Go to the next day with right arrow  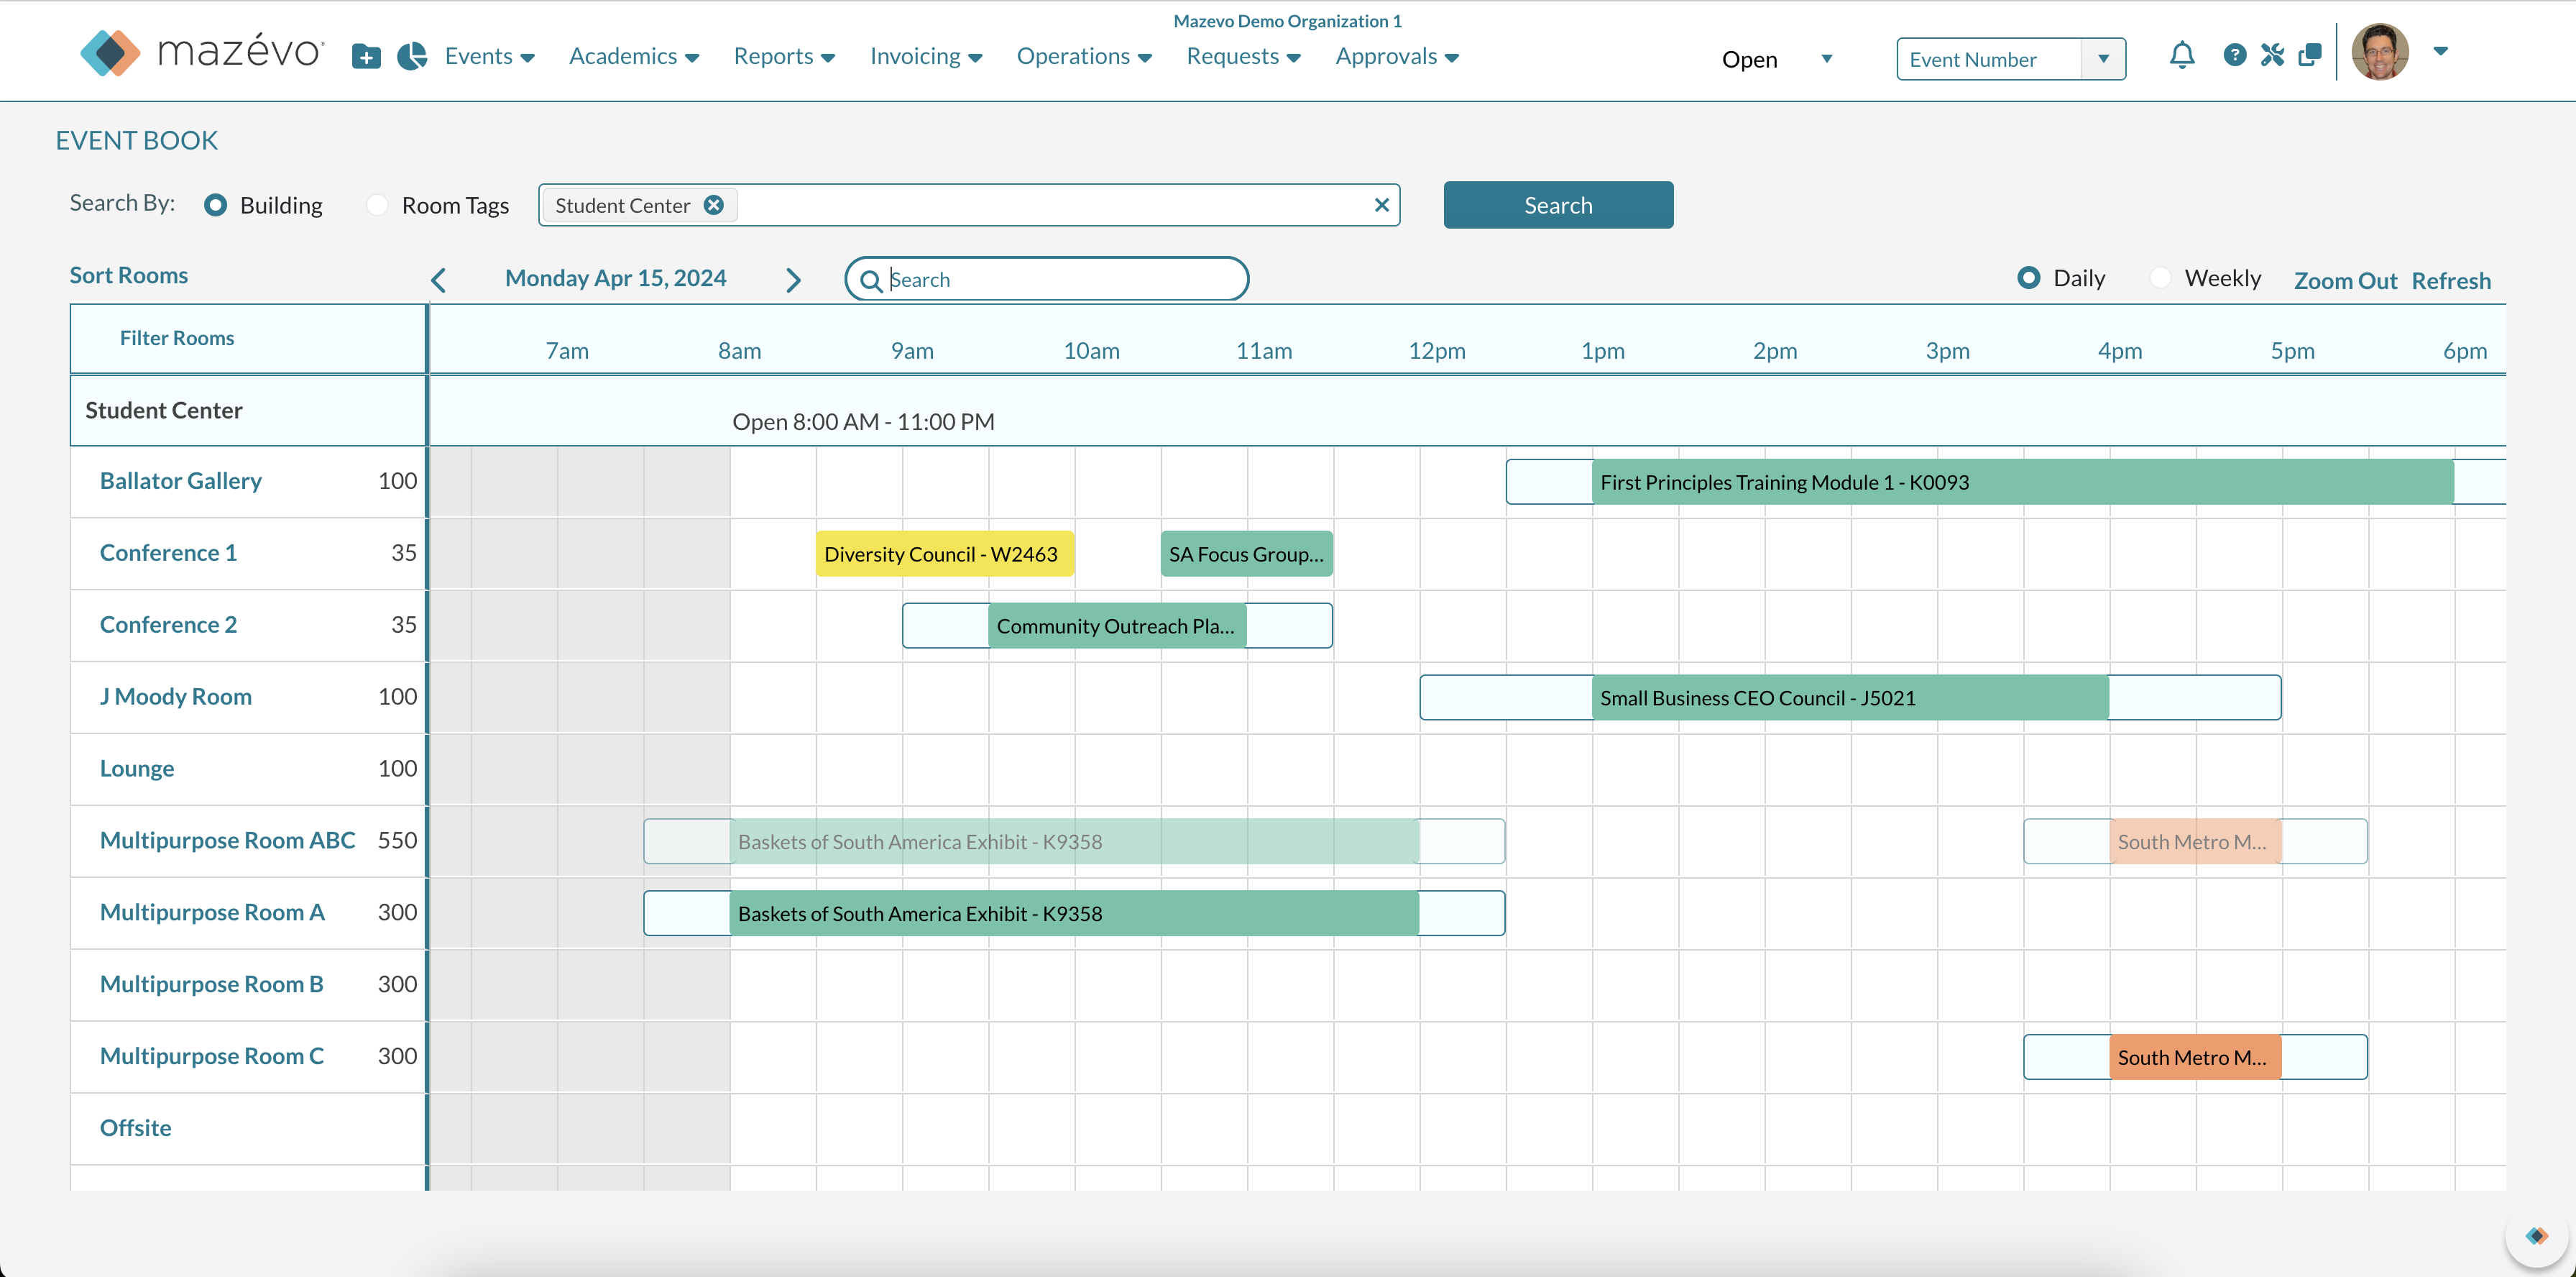point(793,279)
